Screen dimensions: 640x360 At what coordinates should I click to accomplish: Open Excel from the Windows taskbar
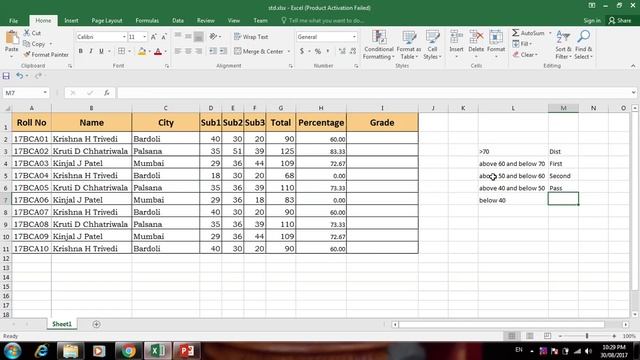coord(157,351)
